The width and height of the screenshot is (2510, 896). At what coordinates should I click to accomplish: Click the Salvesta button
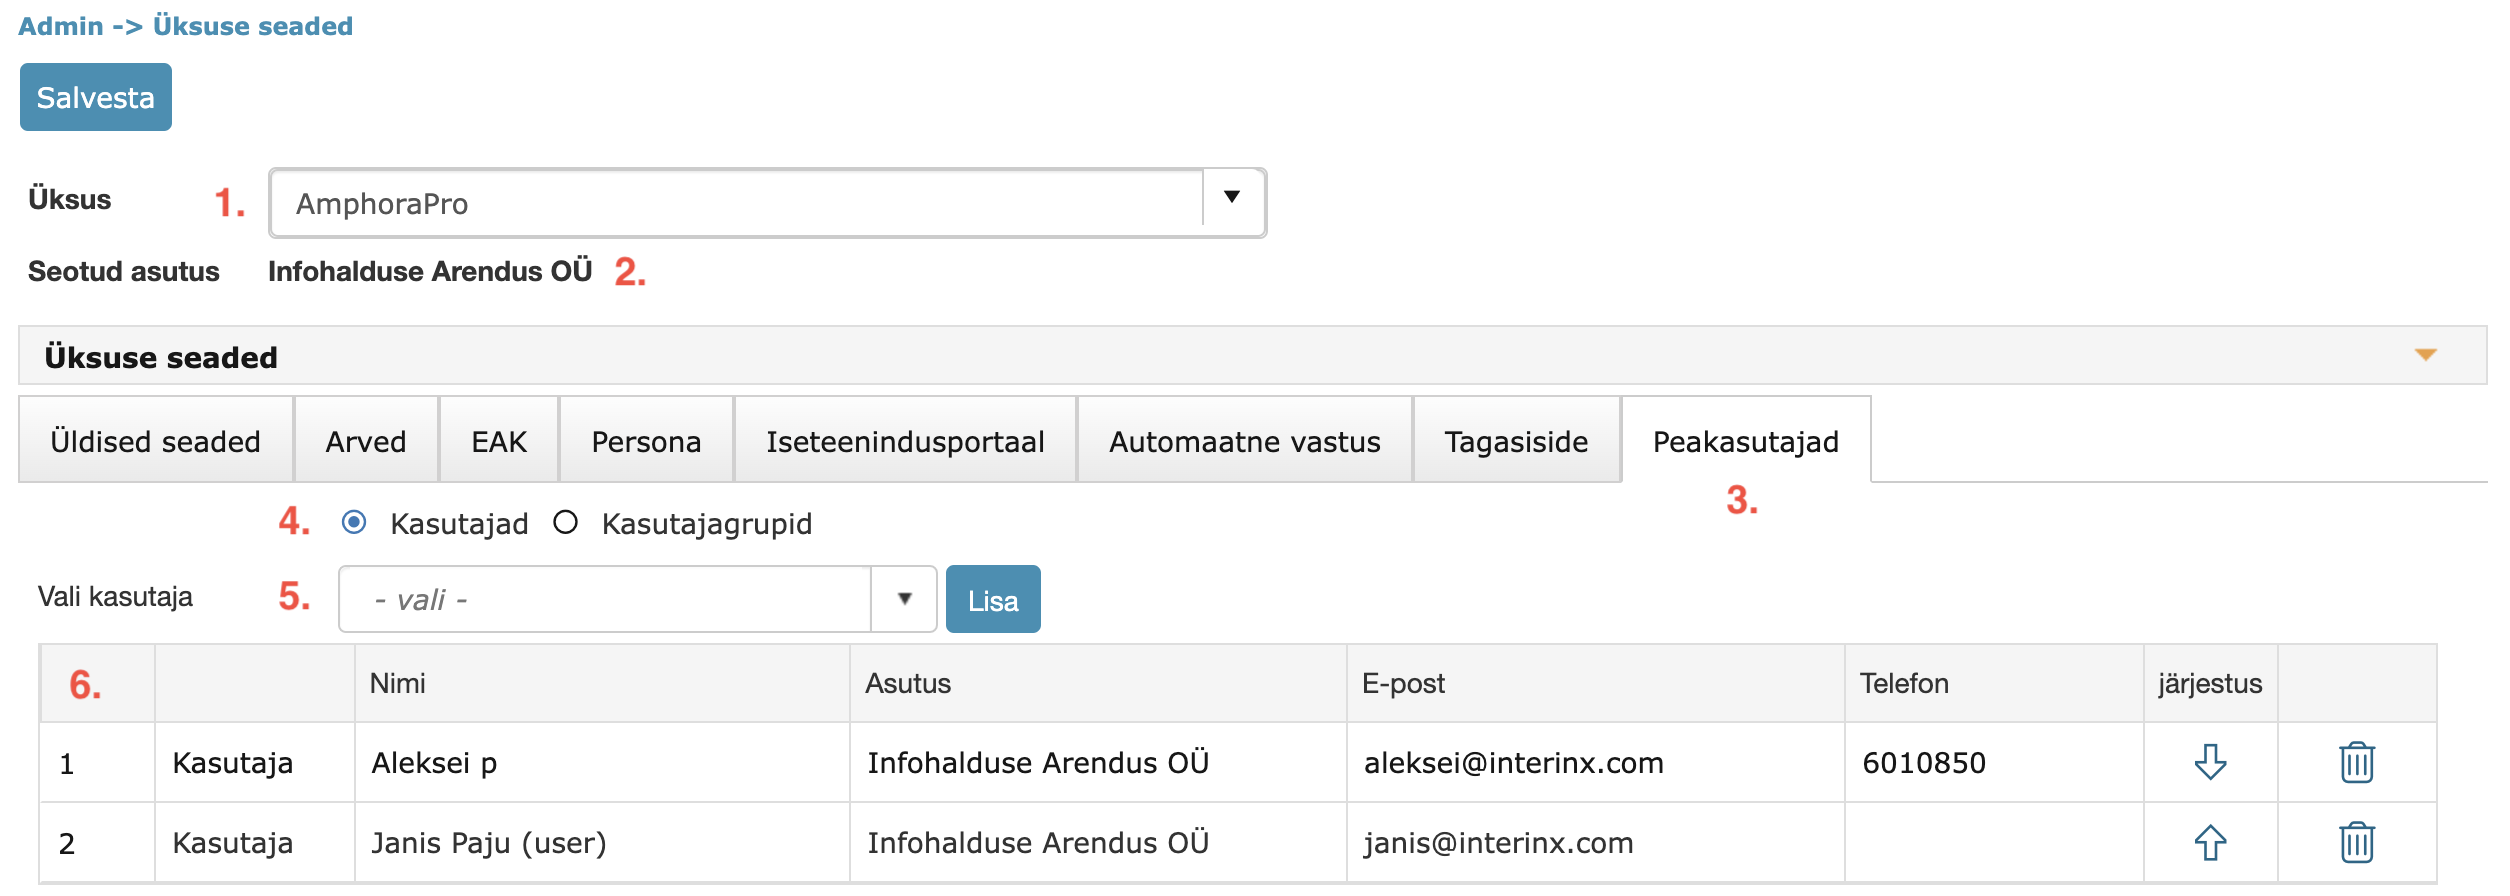(96, 97)
